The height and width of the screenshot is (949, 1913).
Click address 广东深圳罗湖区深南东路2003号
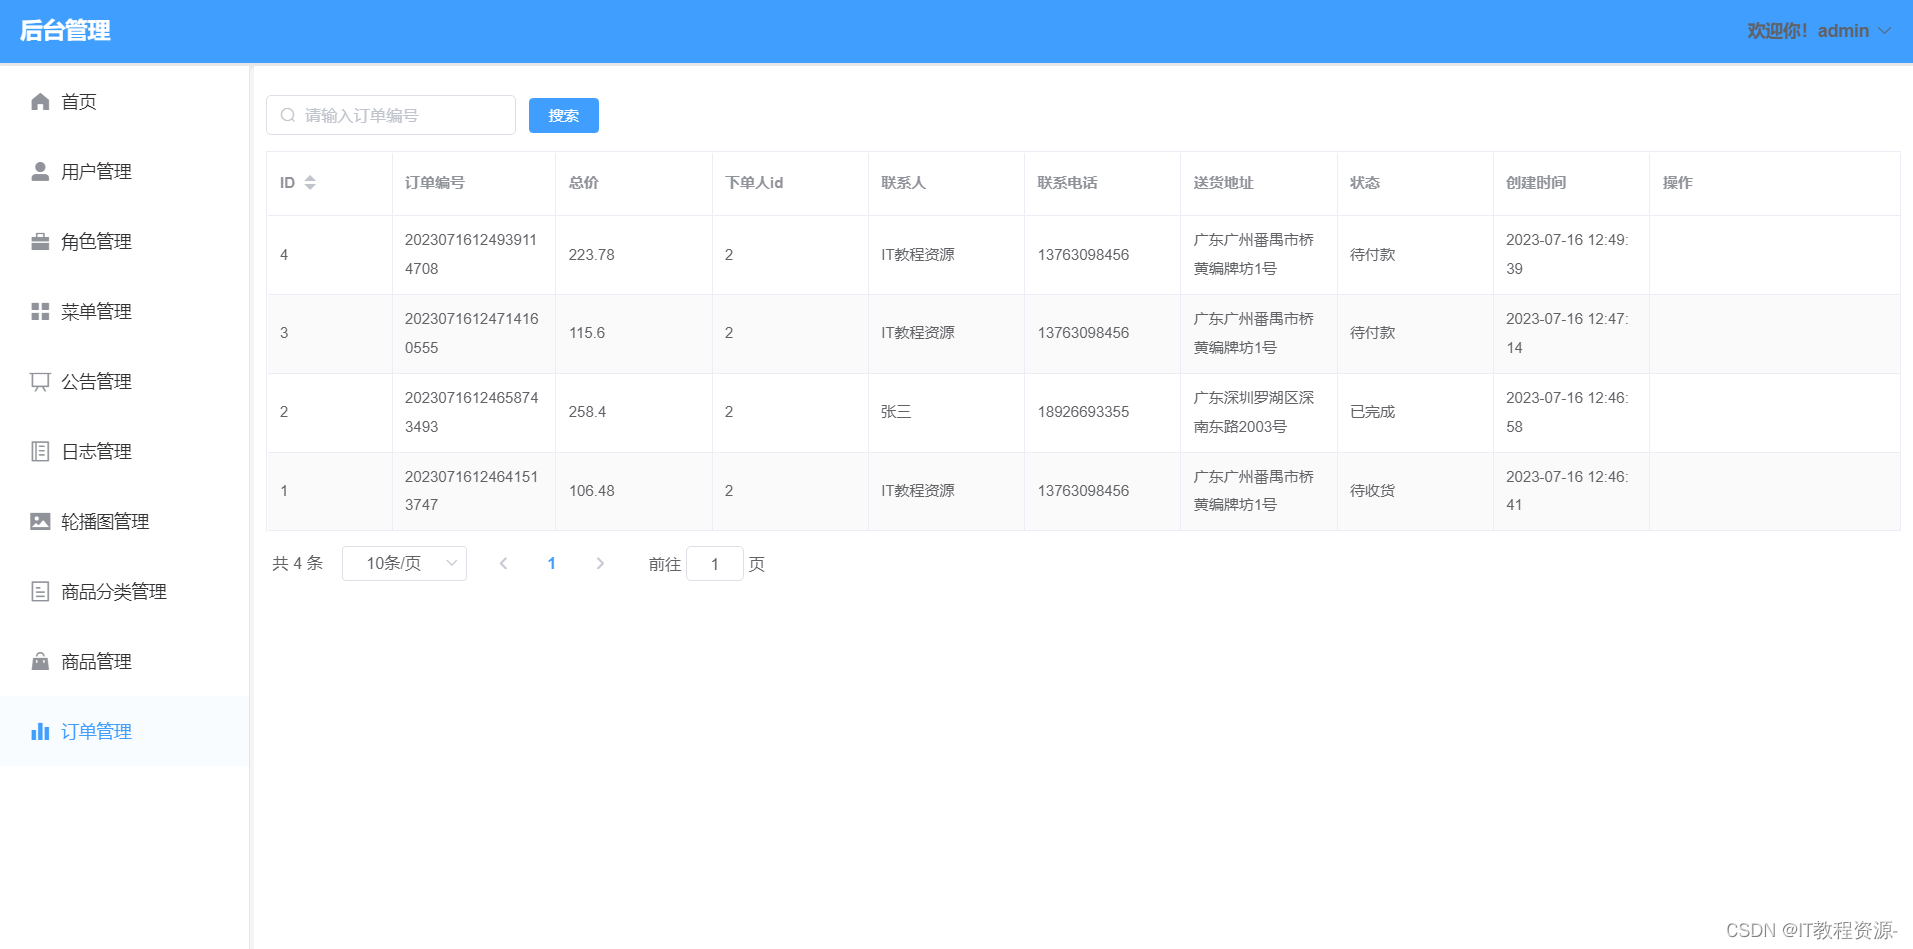(x=1254, y=412)
